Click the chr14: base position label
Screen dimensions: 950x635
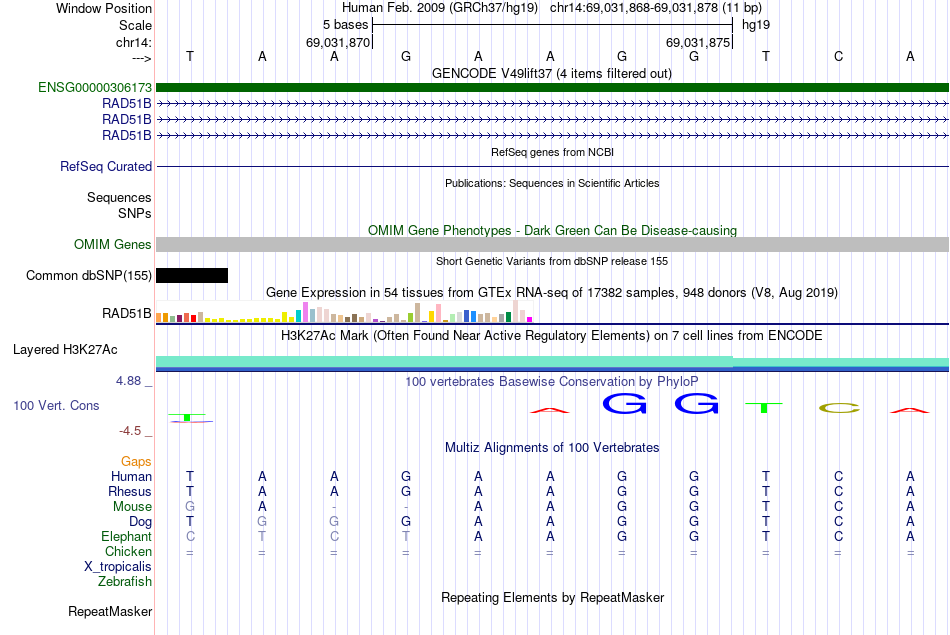point(133,42)
